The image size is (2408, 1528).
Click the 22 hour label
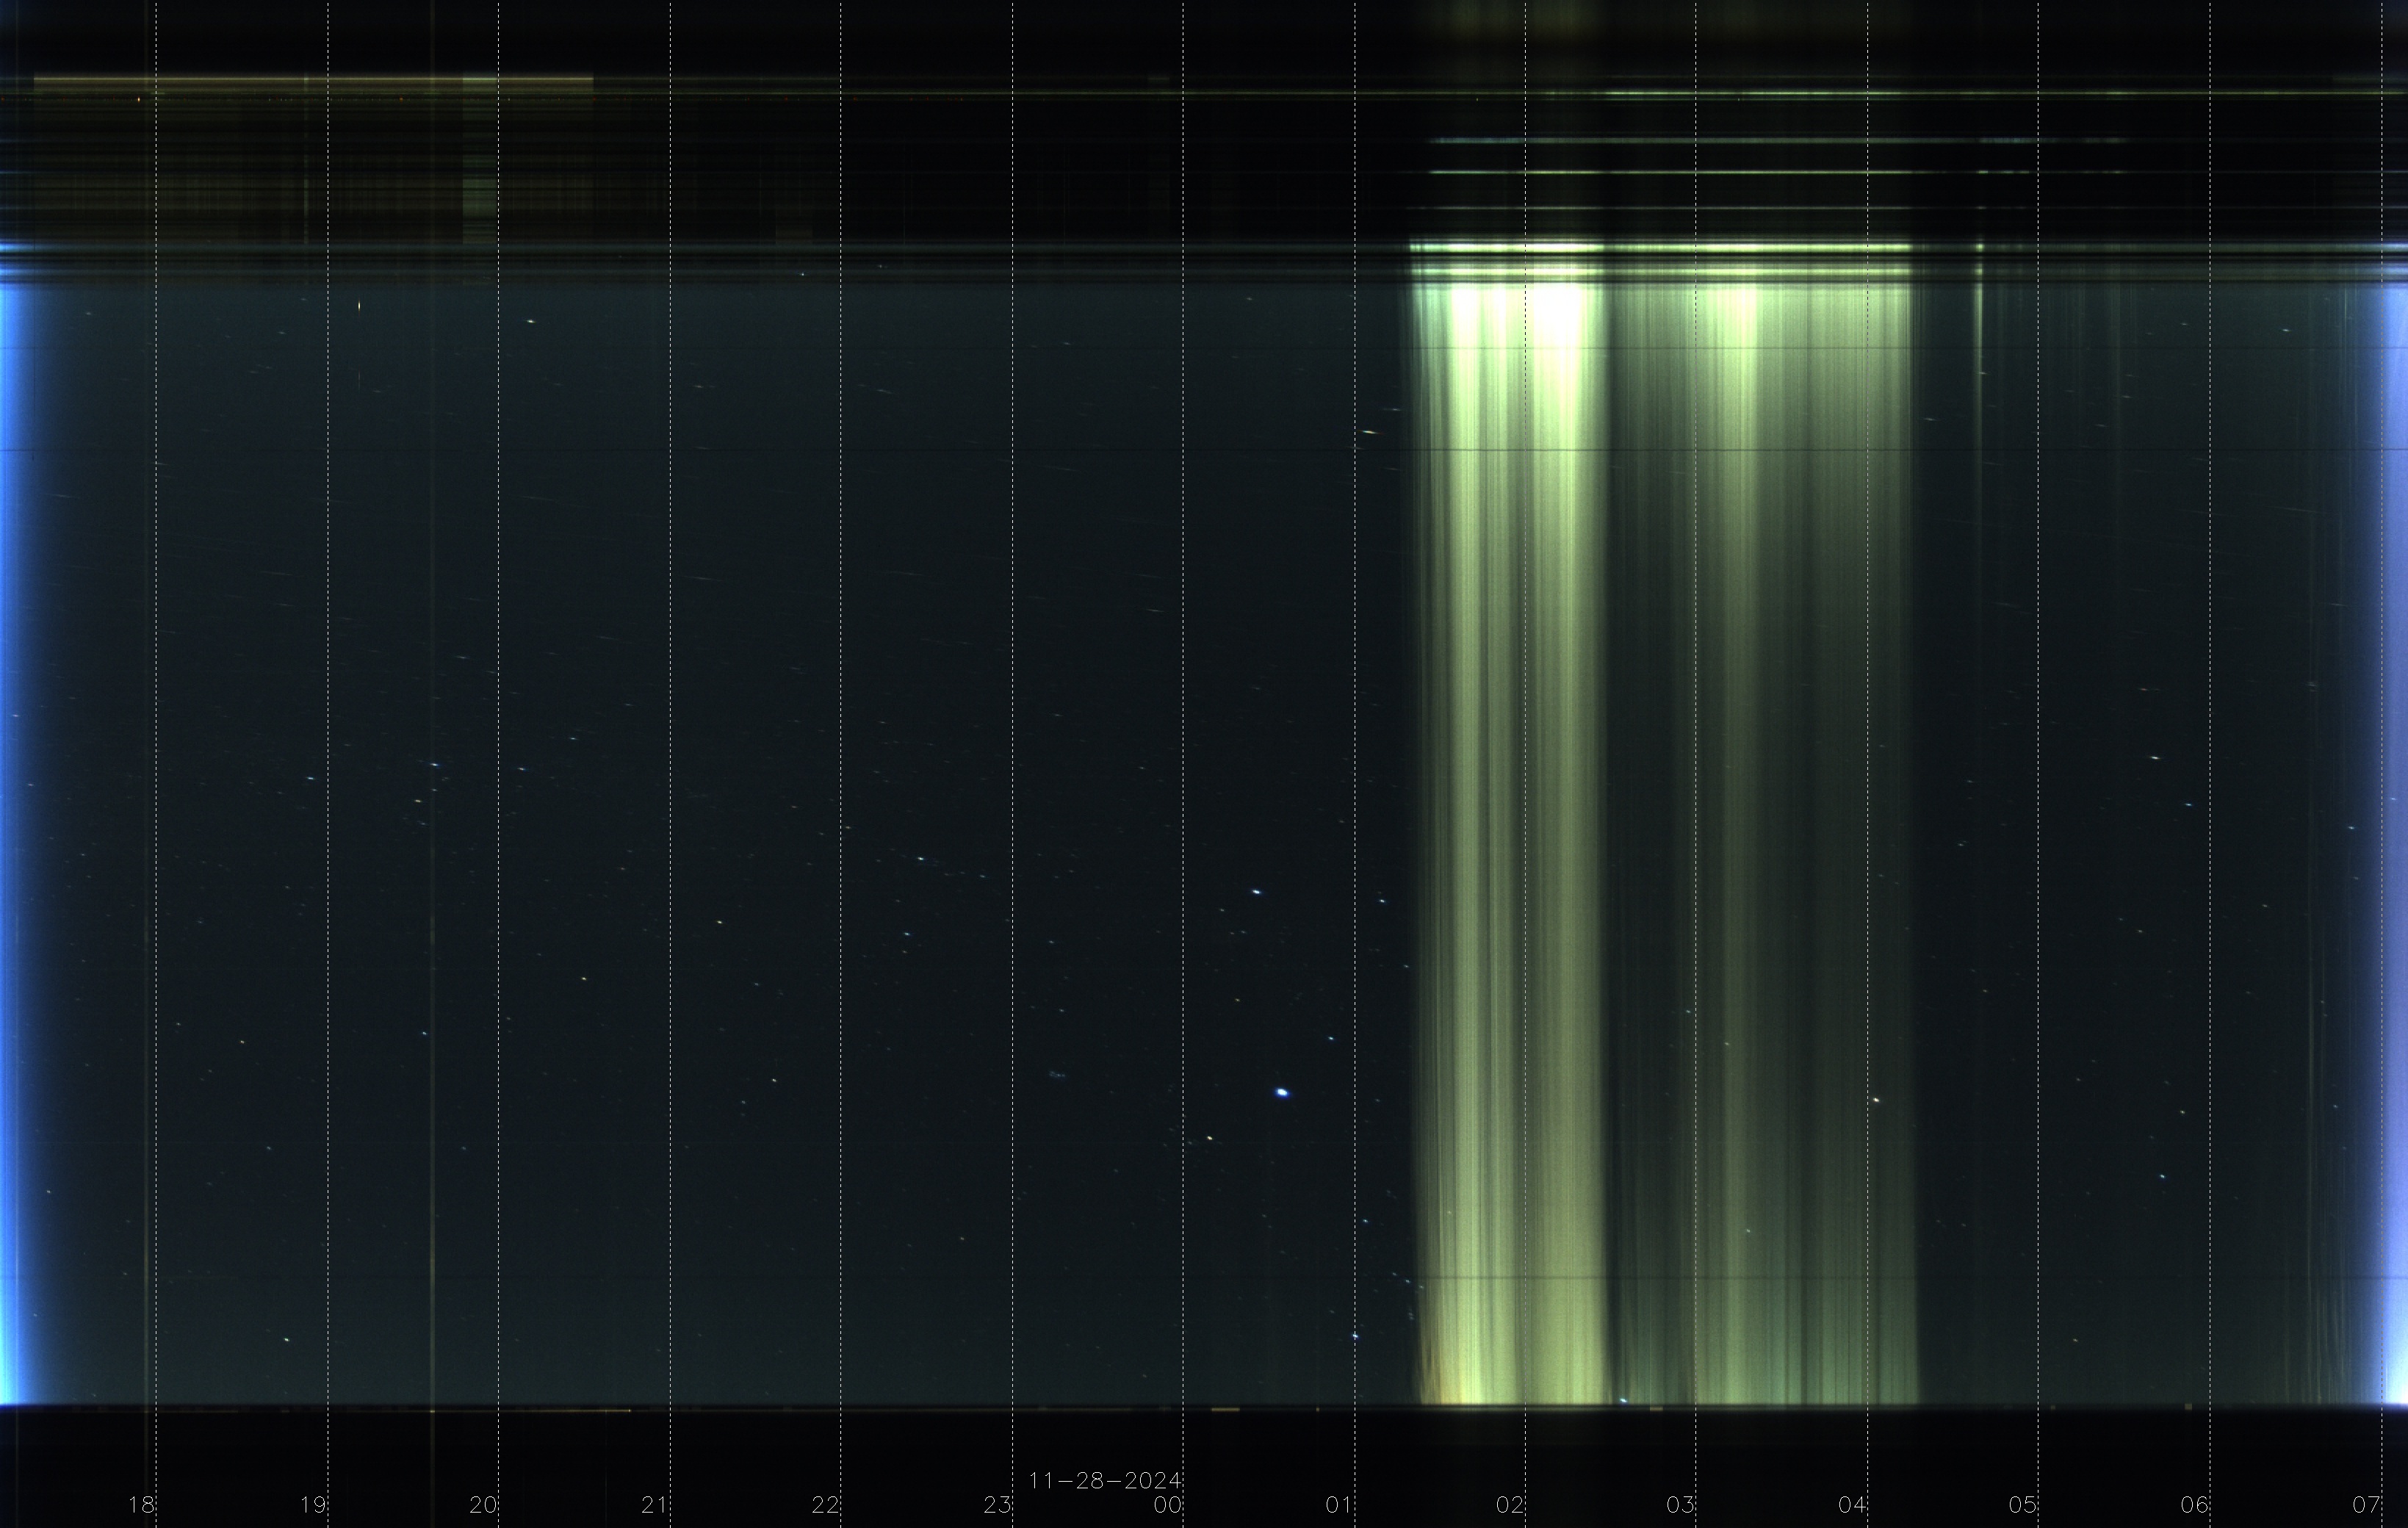tap(825, 1505)
